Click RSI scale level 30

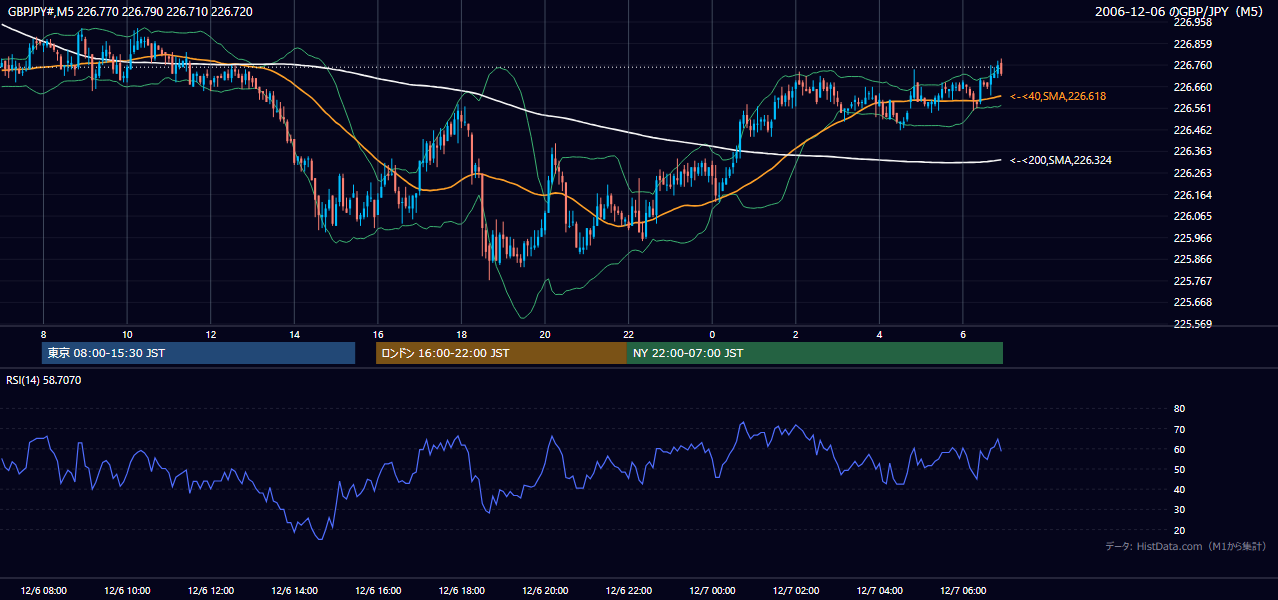(x=1179, y=510)
